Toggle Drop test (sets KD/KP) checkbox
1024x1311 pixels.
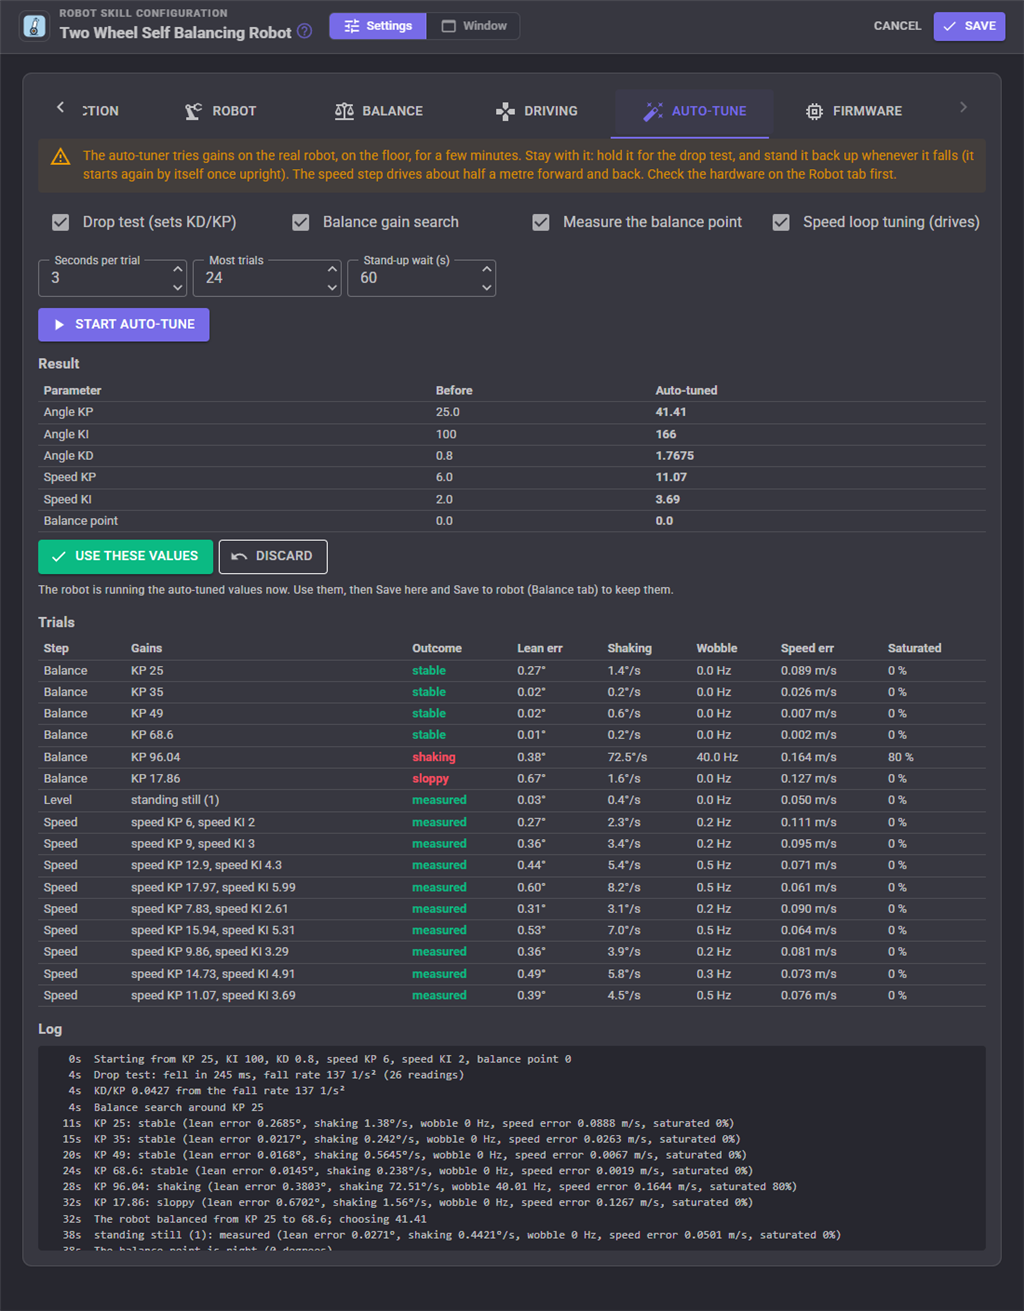[61, 222]
